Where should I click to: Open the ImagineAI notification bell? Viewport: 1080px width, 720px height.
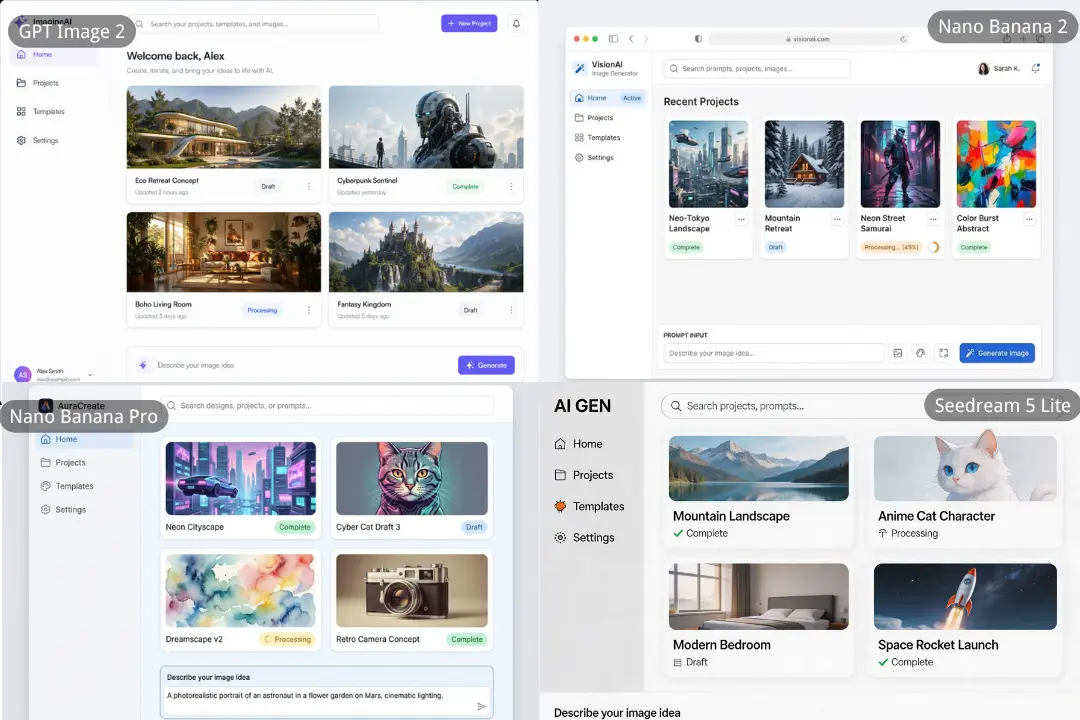(x=516, y=23)
